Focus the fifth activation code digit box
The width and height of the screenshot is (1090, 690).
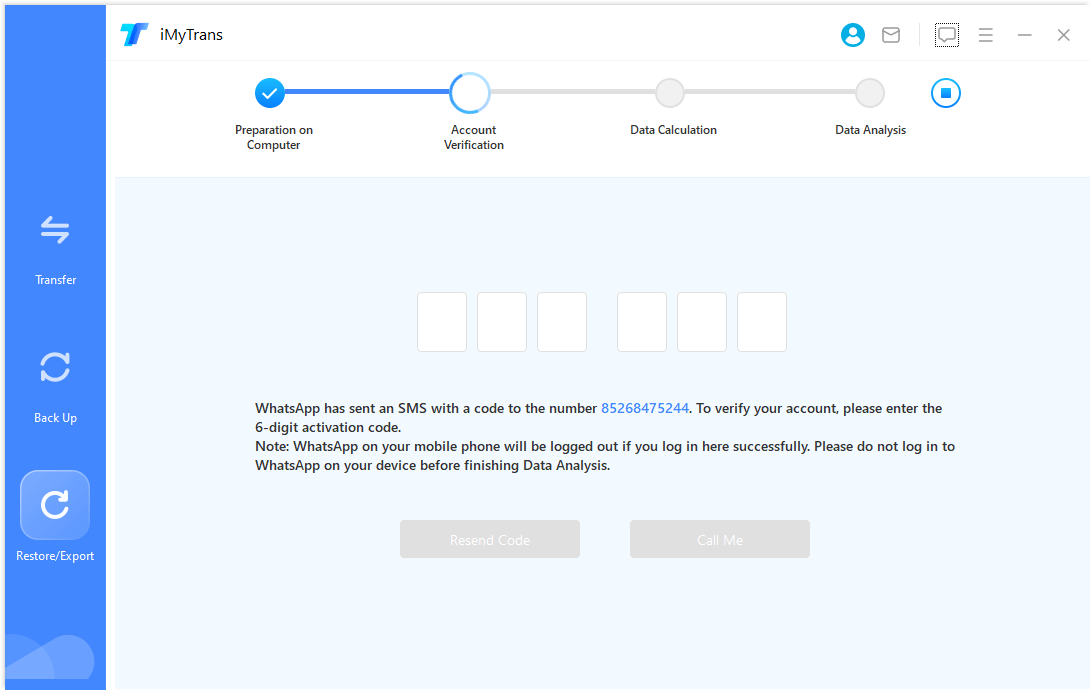[701, 322]
